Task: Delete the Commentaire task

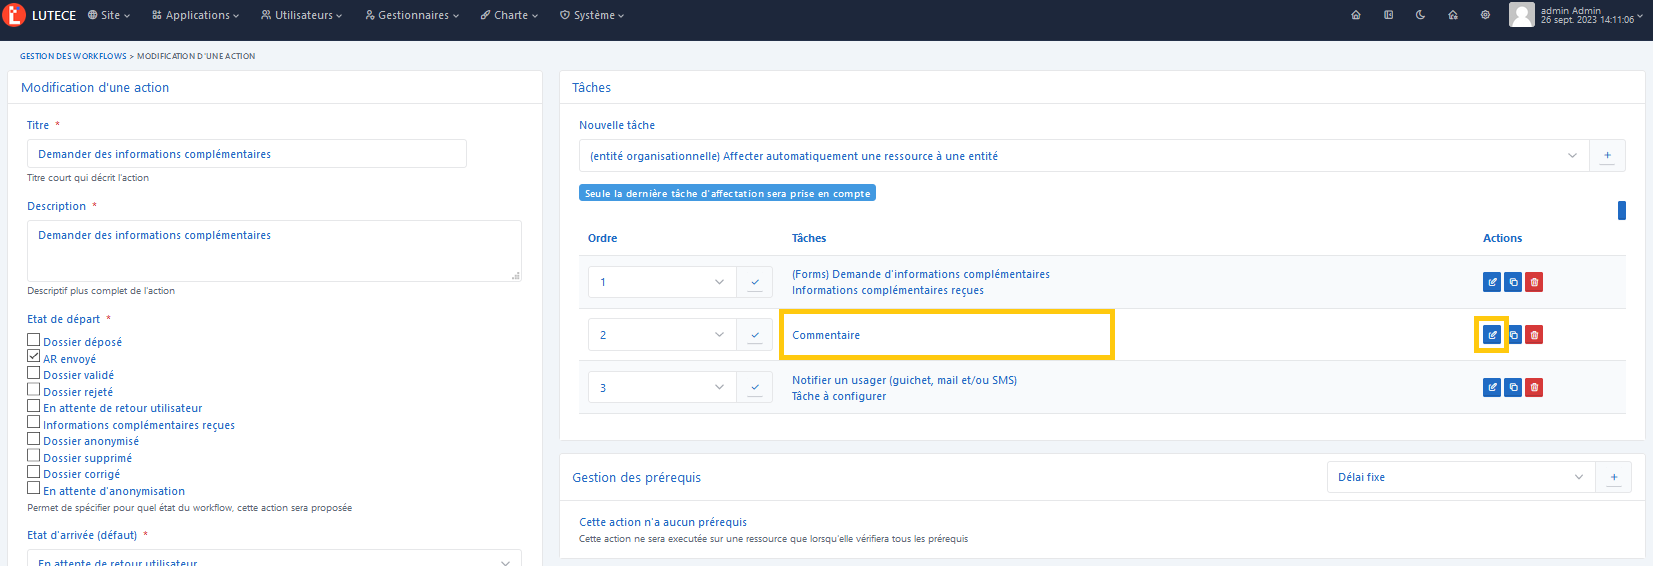Action: [1534, 335]
